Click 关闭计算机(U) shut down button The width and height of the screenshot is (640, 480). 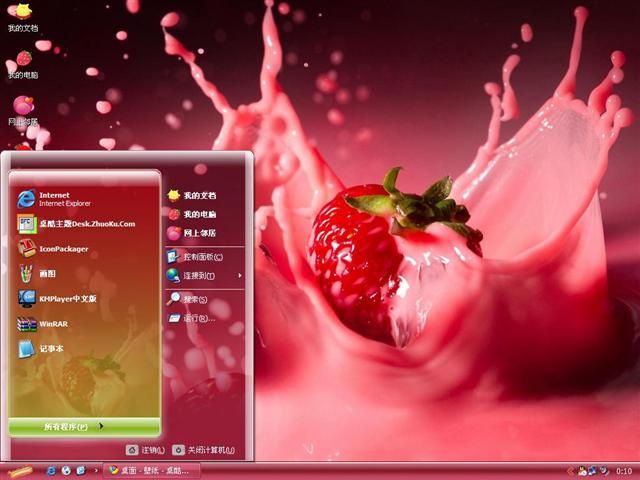[x=204, y=450]
